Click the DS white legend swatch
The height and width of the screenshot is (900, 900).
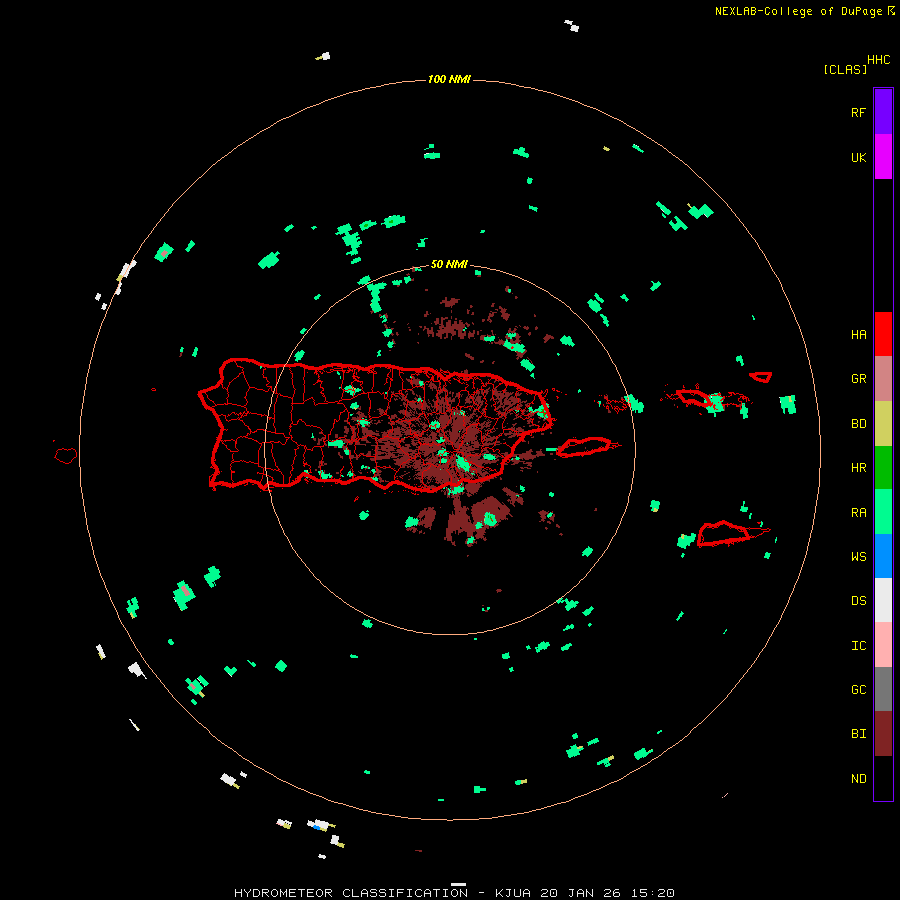(883, 600)
